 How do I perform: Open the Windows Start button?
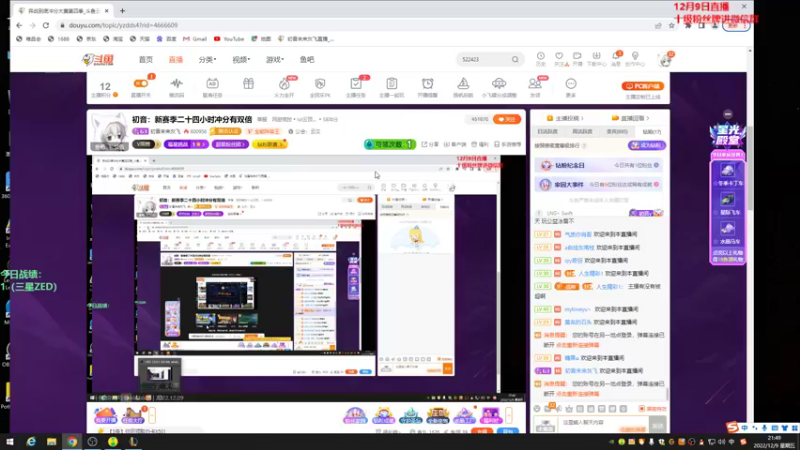9,442
